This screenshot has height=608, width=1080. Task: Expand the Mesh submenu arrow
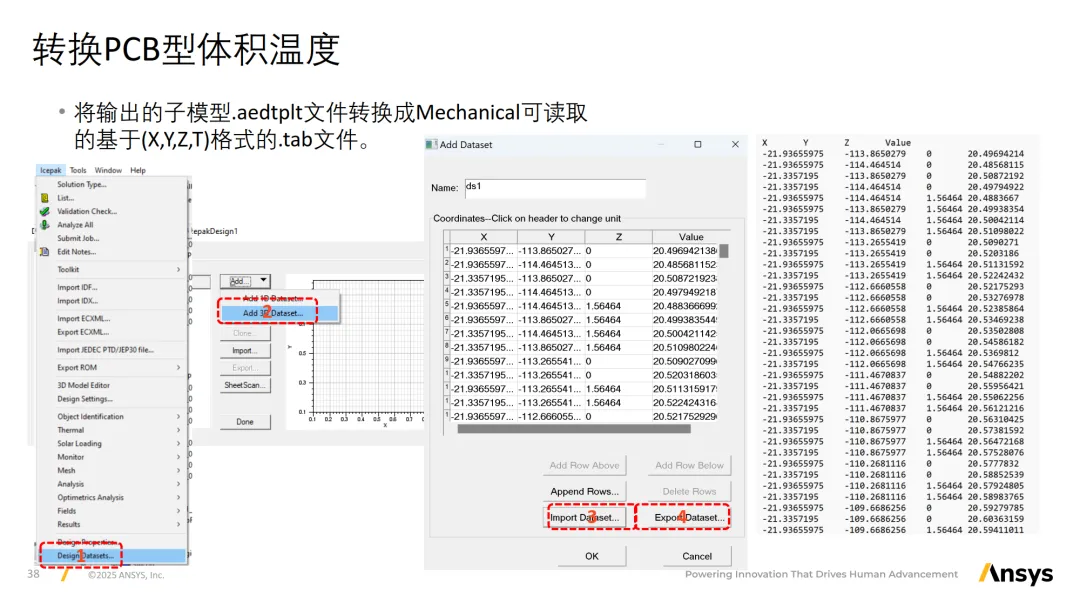[x=178, y=470]
